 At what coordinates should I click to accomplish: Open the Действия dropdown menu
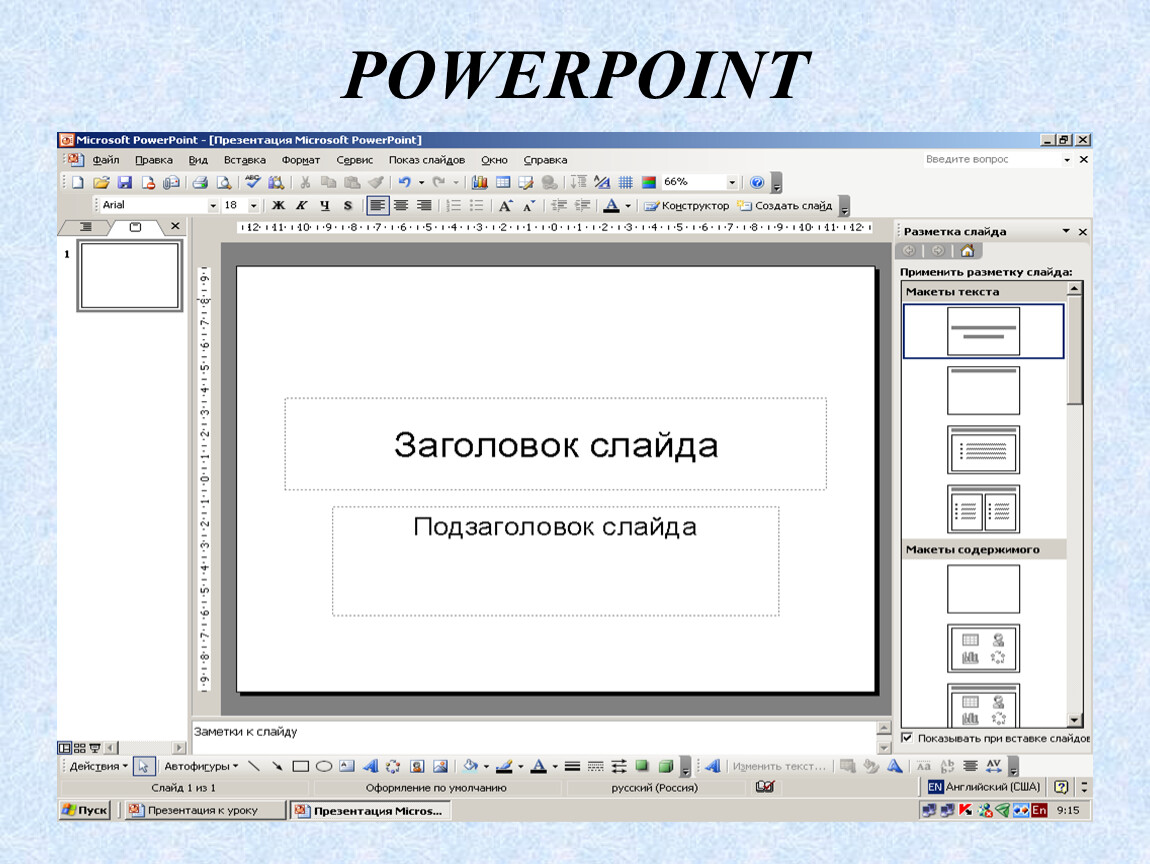(x=98, y=766)
